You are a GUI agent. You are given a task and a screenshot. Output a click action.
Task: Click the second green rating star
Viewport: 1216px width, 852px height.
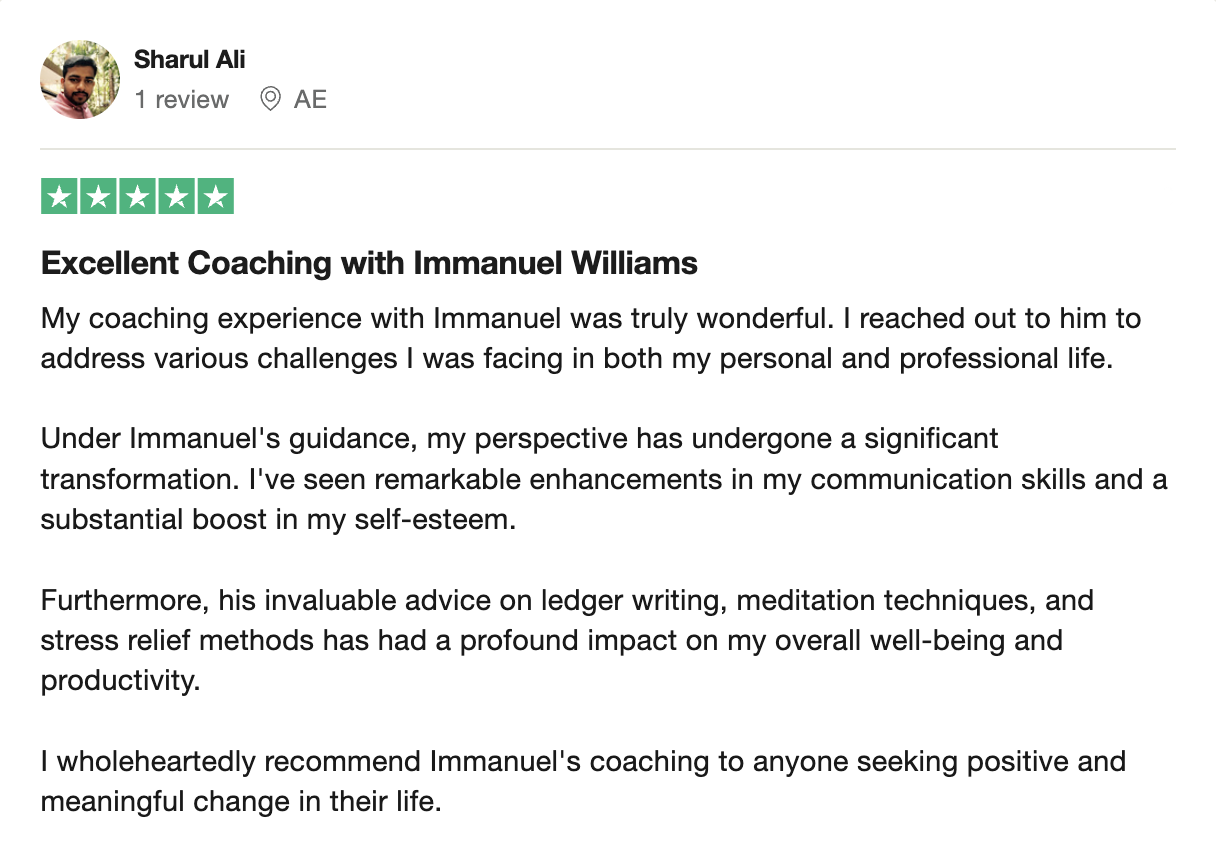tap(99, 197)
